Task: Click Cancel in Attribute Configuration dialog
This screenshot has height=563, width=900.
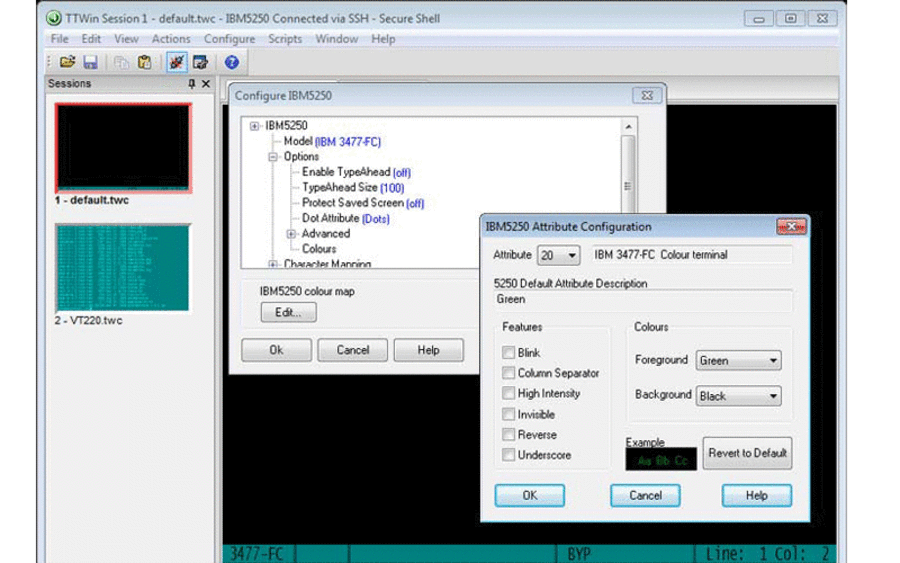Action: (x=645, y=495)
